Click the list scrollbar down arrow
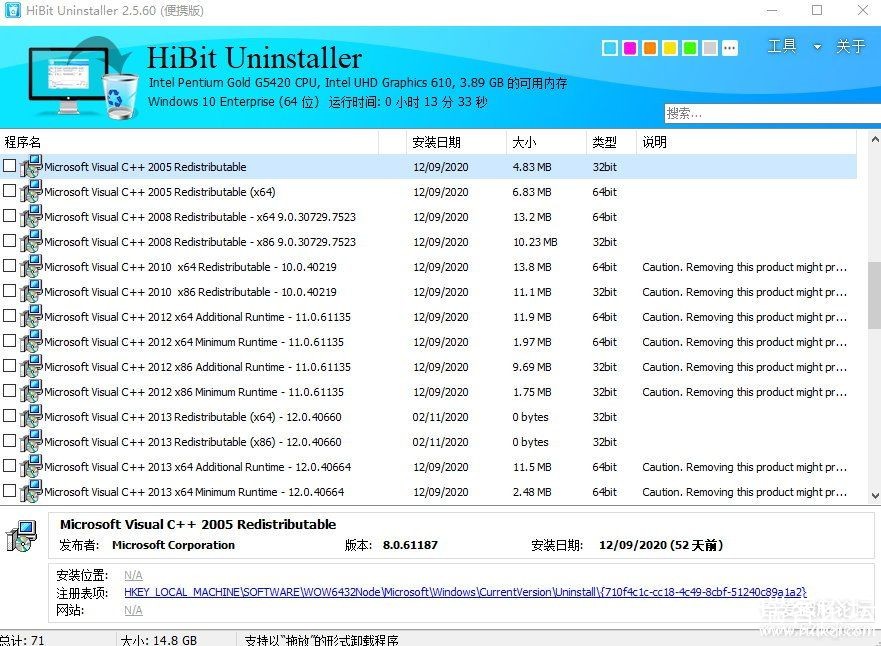This screenshot has width=881, height=646. click(x=875, y=495)
